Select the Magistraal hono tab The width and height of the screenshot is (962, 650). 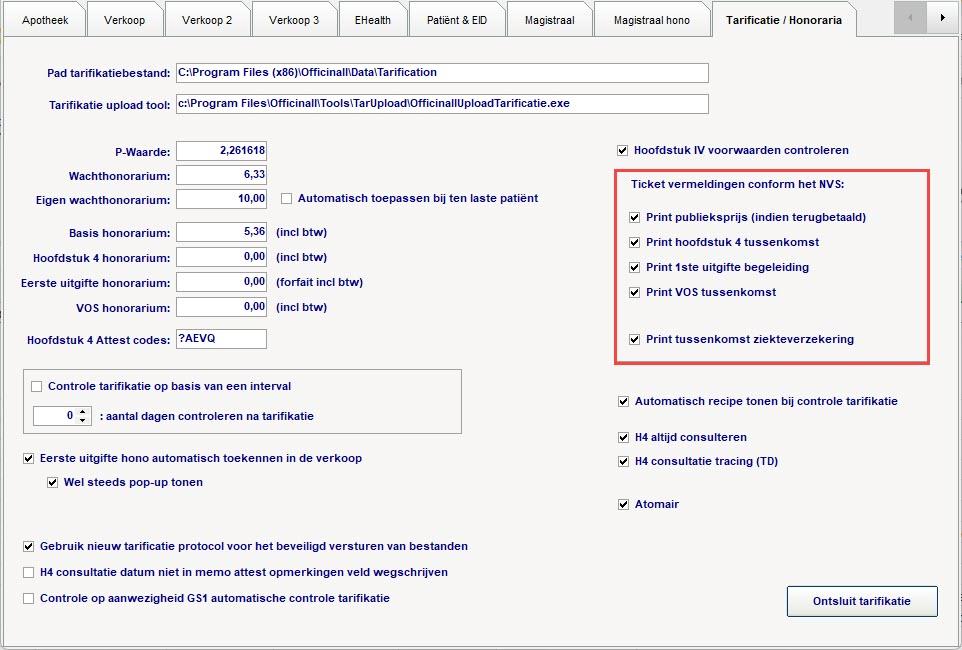[x=651, y=18]
